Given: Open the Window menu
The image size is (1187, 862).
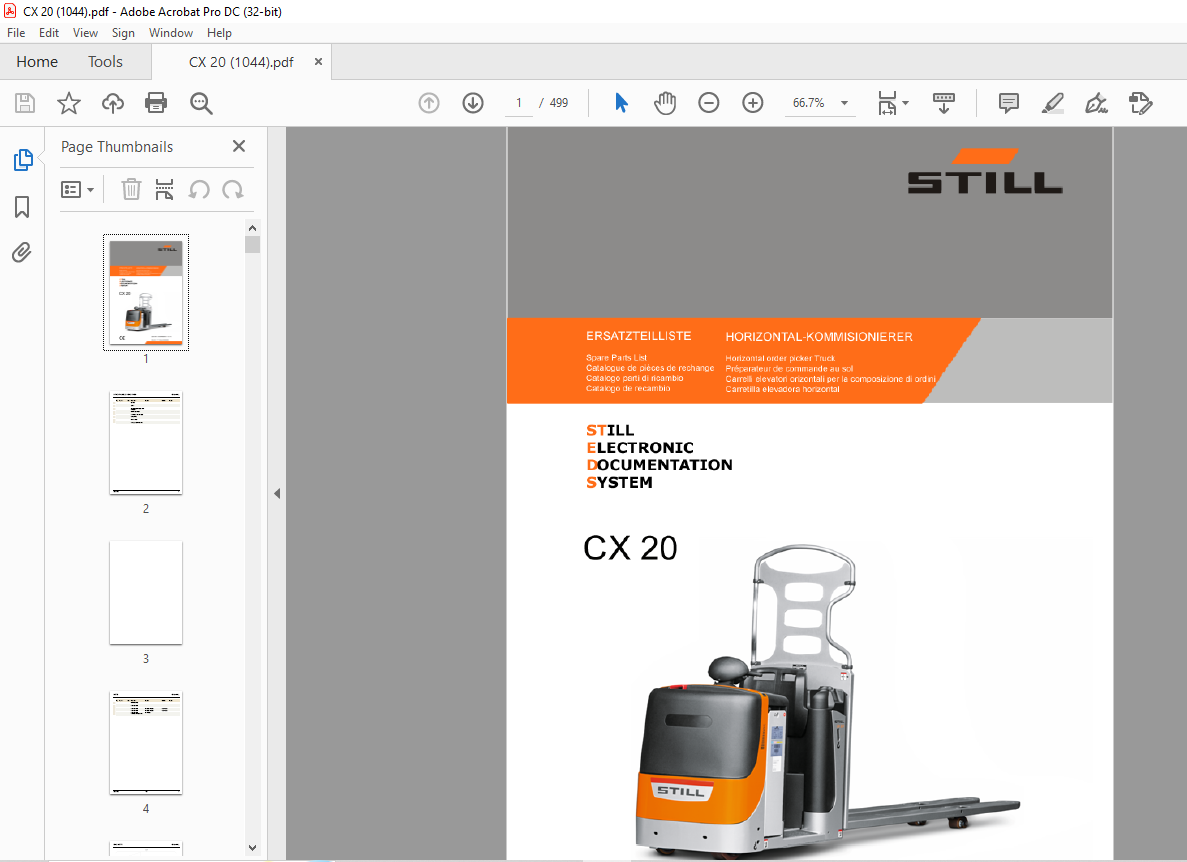Looking at the screenshot, I should pyautogui.click(x=170, y=33).
